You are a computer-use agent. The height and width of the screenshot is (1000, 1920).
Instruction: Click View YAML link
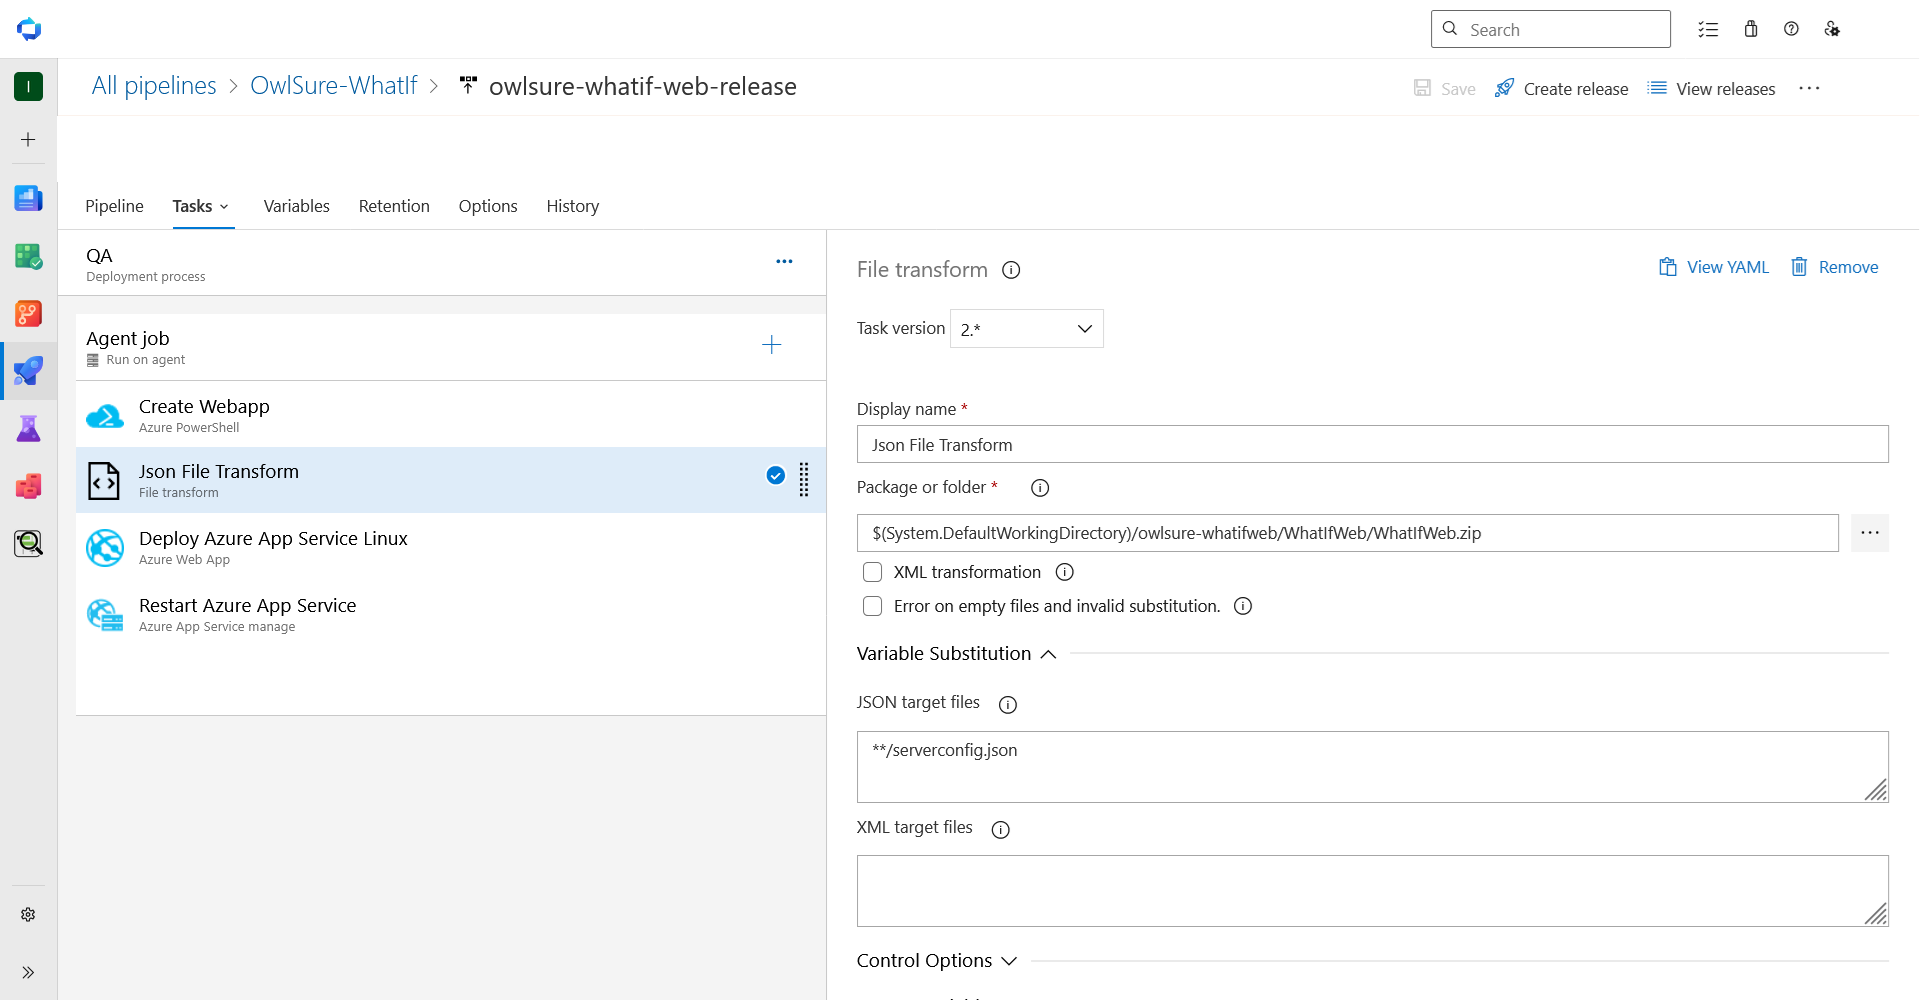tap(1714, 267)
